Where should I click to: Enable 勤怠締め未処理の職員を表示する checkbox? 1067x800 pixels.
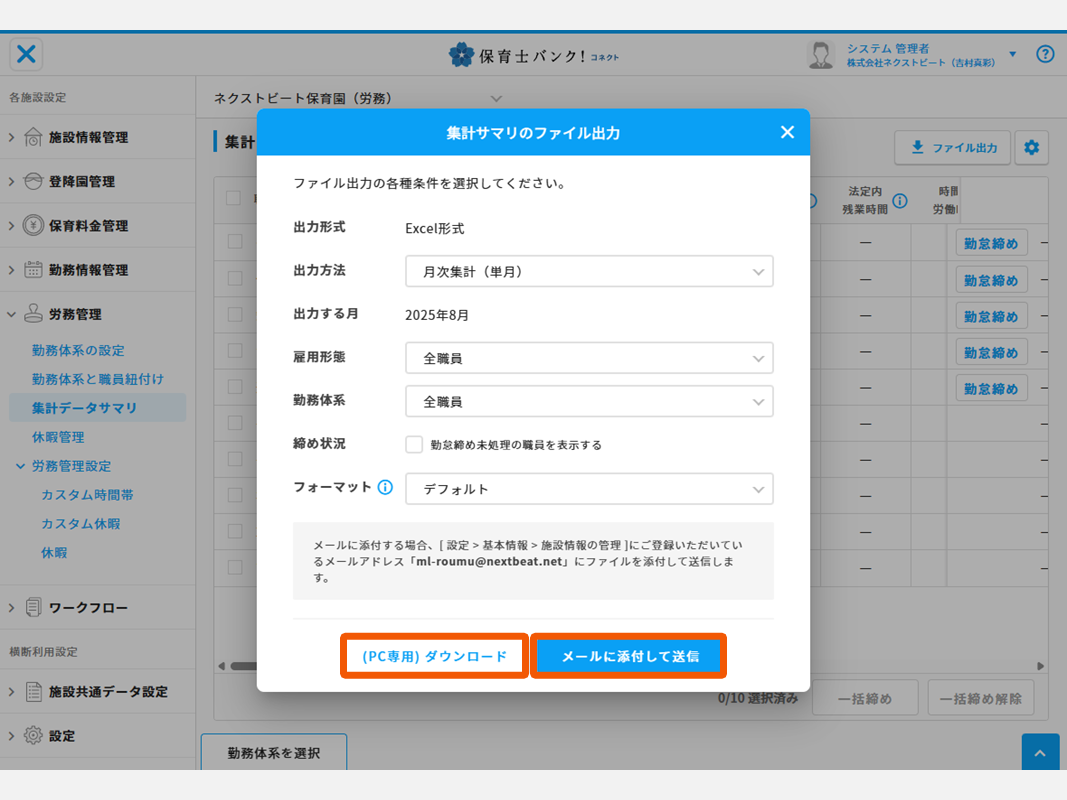click(x=414, y=445)
